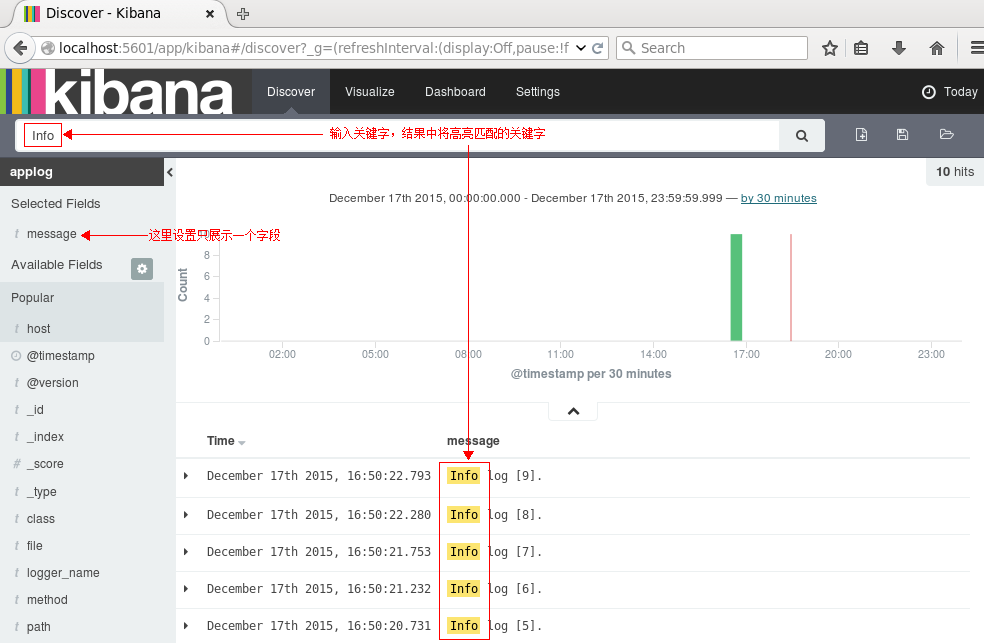Click the Today clock icon in the navbar
This screenshot has width=984, height=643.
tap(929, 91)
